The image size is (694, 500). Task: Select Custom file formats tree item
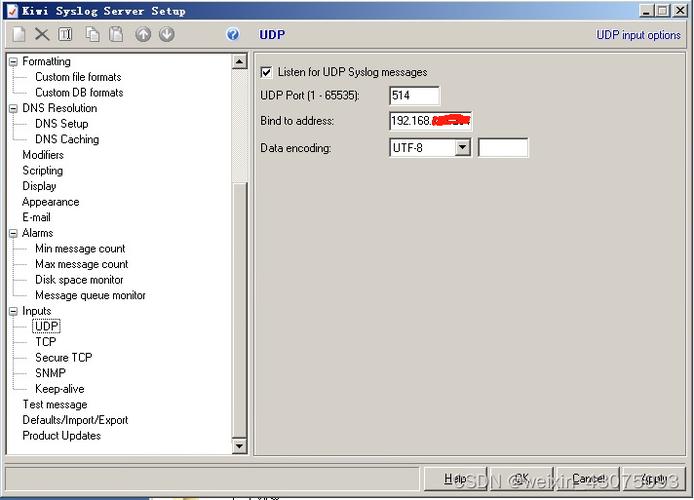click(x=78, y=77)
